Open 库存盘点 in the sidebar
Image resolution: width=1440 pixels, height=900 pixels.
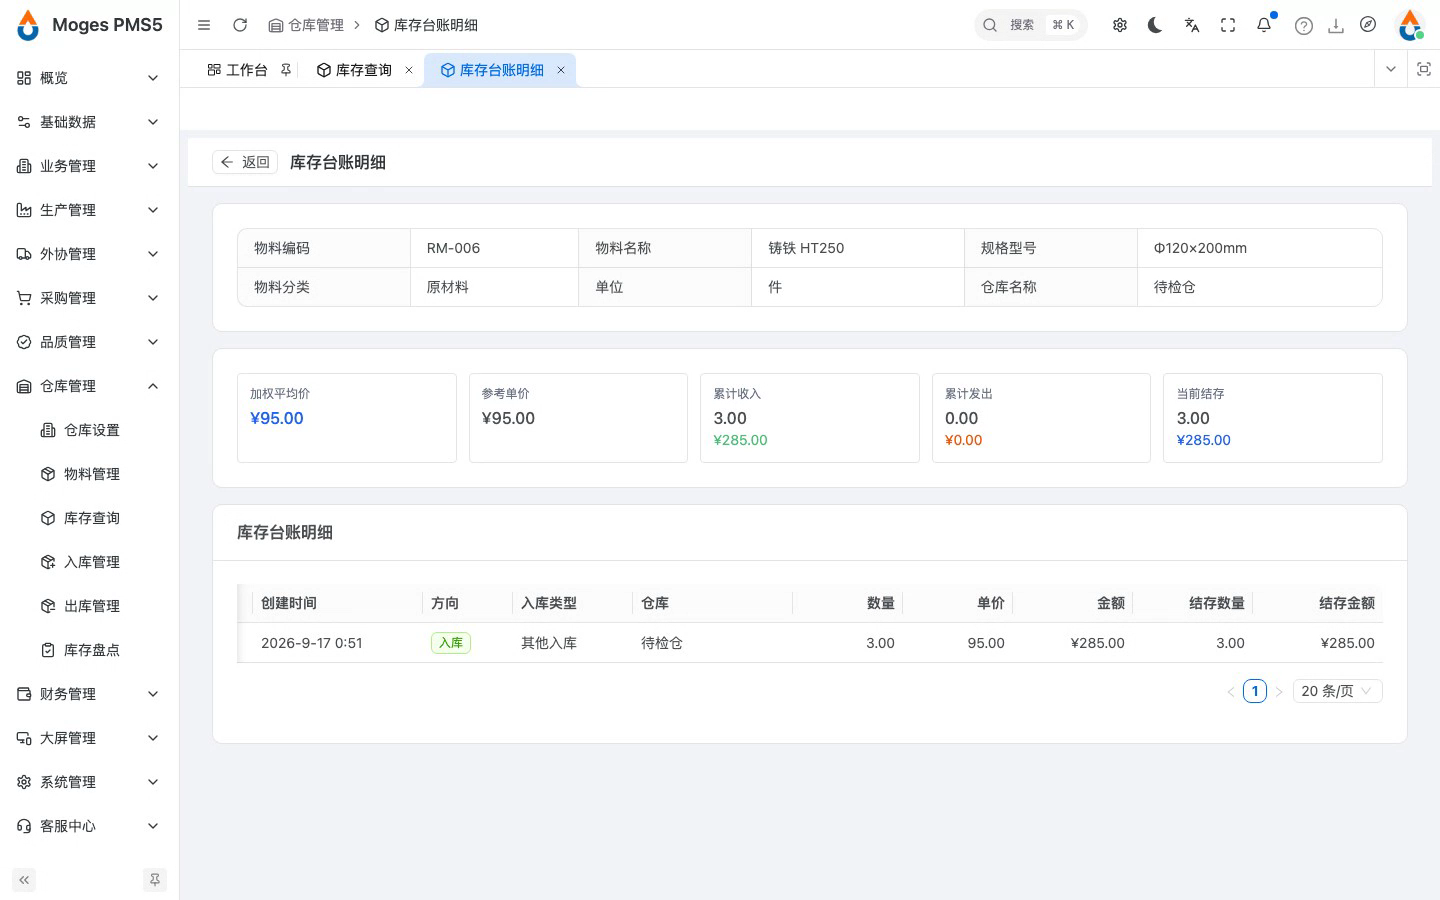click(90, 650)
